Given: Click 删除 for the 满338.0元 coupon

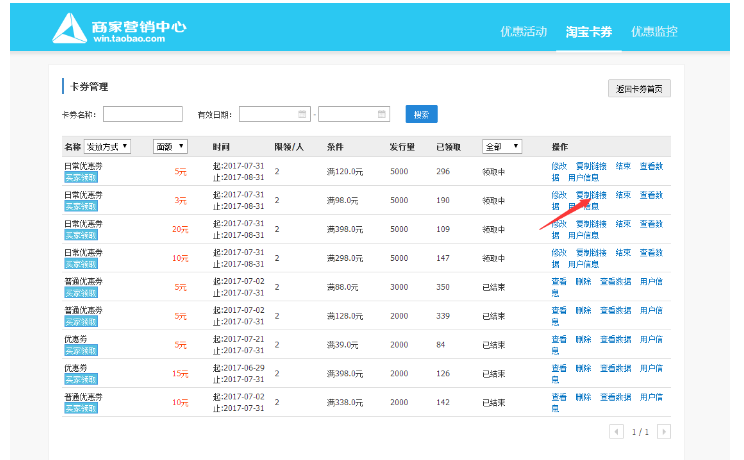Looking at the screenshot, I should pos(583,398).
